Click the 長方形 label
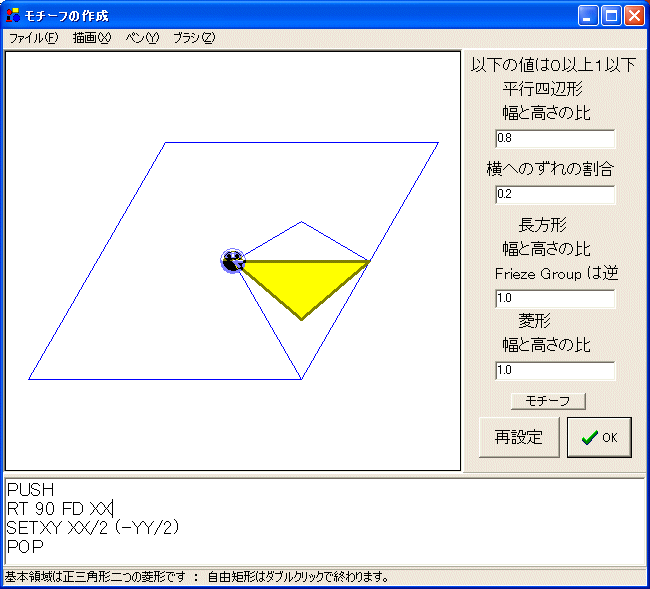The height and width of the screenshot is (589, 650). tap(542, 225)
